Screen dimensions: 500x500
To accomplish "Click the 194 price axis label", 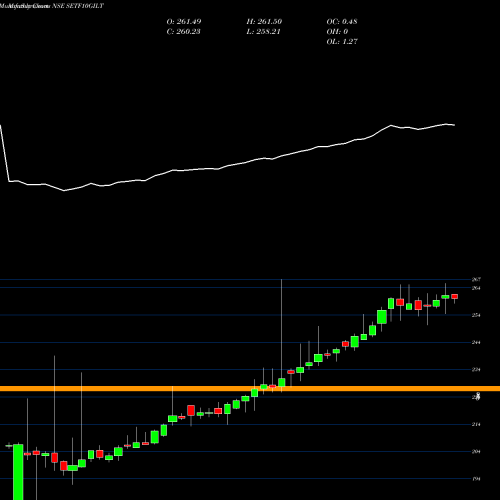I will 476,479.
